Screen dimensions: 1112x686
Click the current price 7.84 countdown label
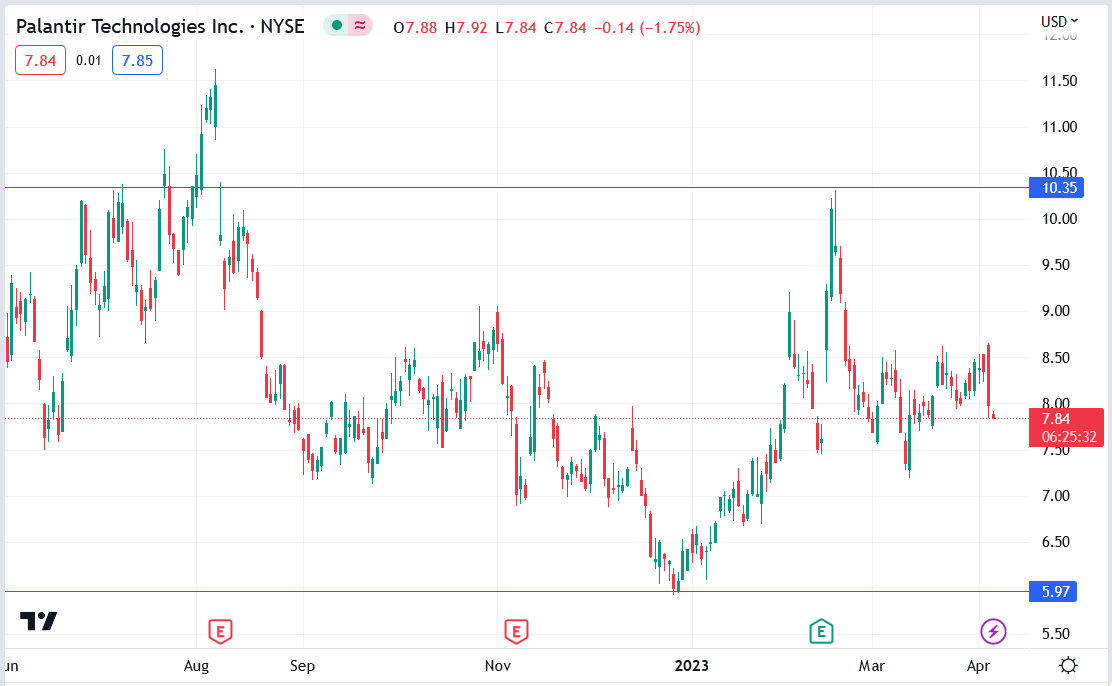(x=1066, y=427)
